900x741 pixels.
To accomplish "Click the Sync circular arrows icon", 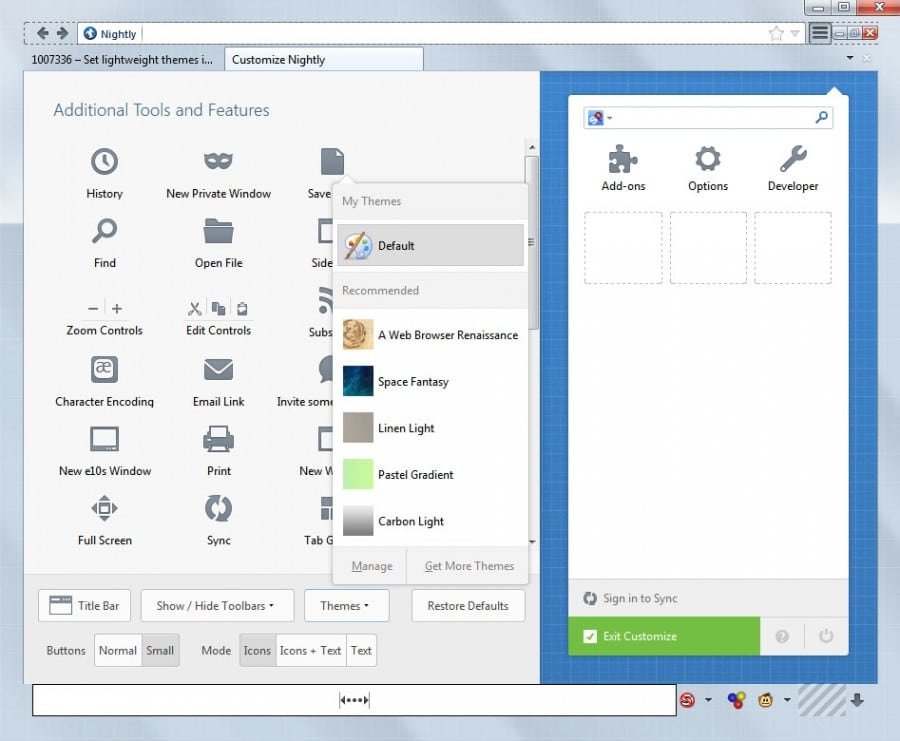I will point(217,509).
